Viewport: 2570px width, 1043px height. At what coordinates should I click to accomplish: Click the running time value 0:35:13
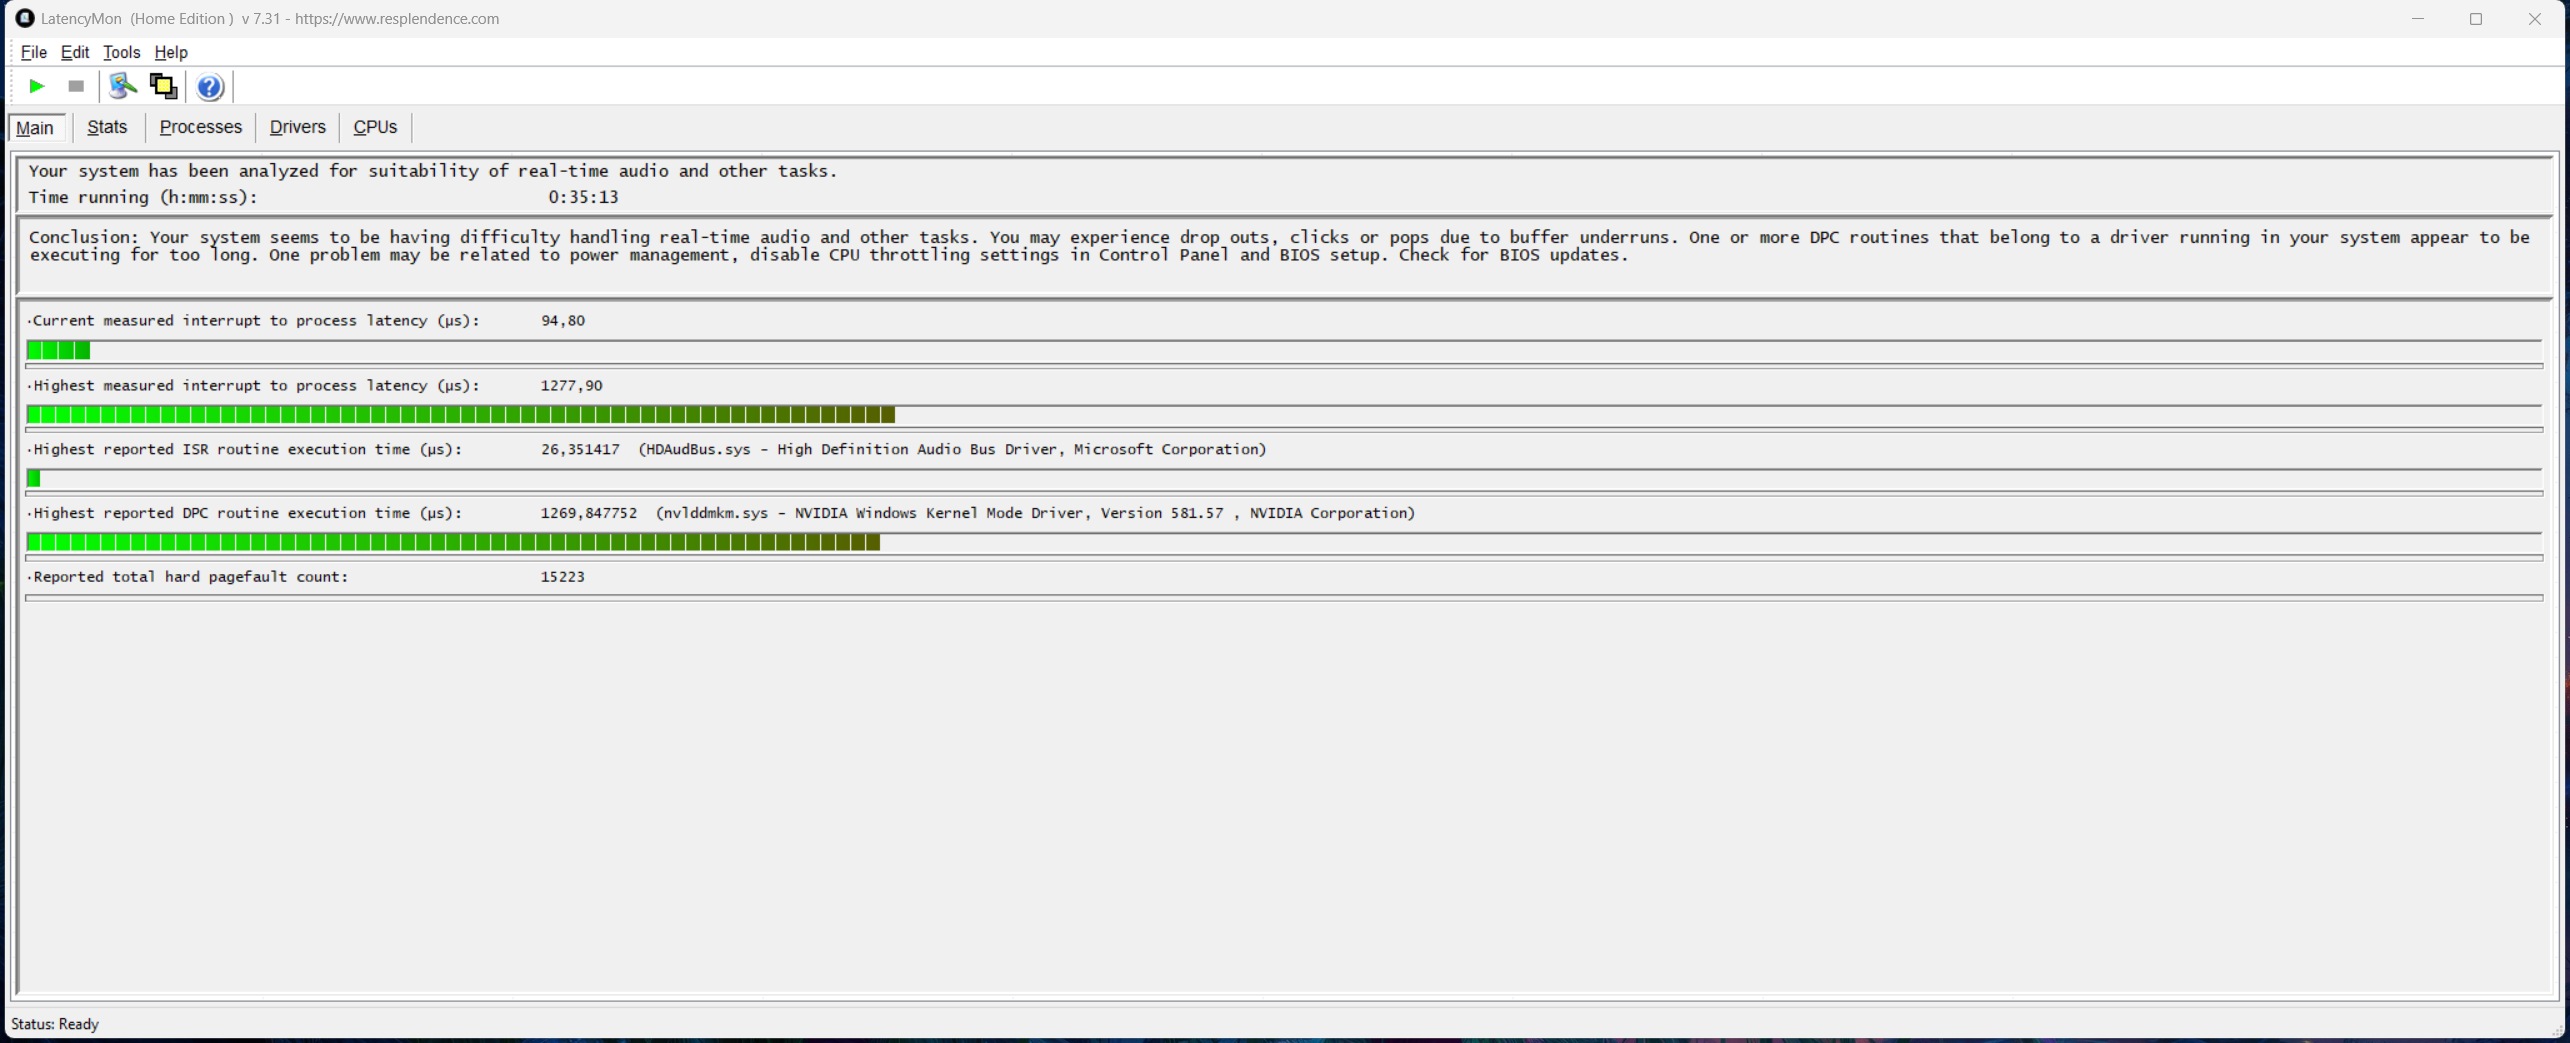[x=583, y=197]
